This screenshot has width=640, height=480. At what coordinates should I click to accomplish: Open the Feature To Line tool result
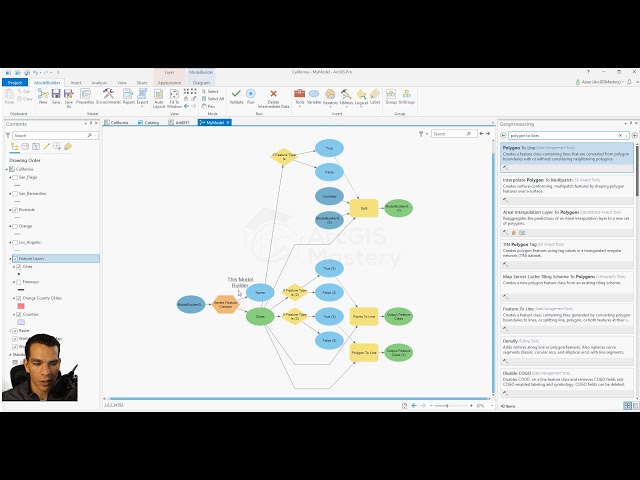[x=567, y=318]
